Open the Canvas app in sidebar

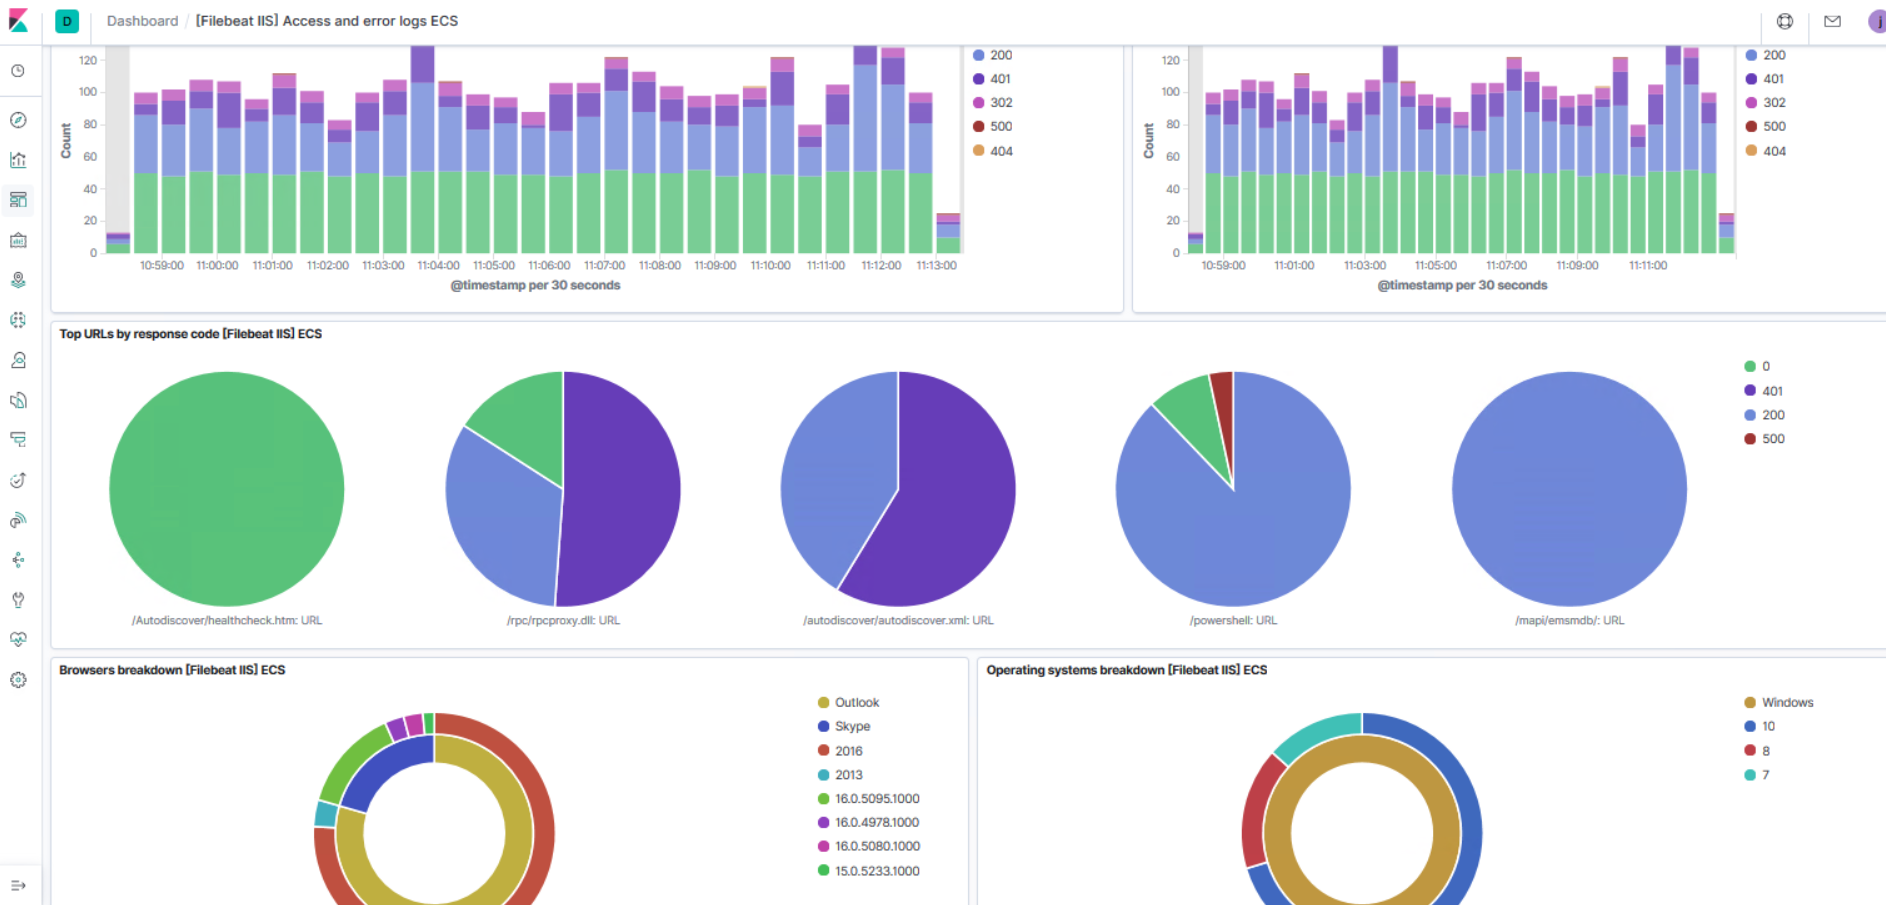click(x=18, y=239)
